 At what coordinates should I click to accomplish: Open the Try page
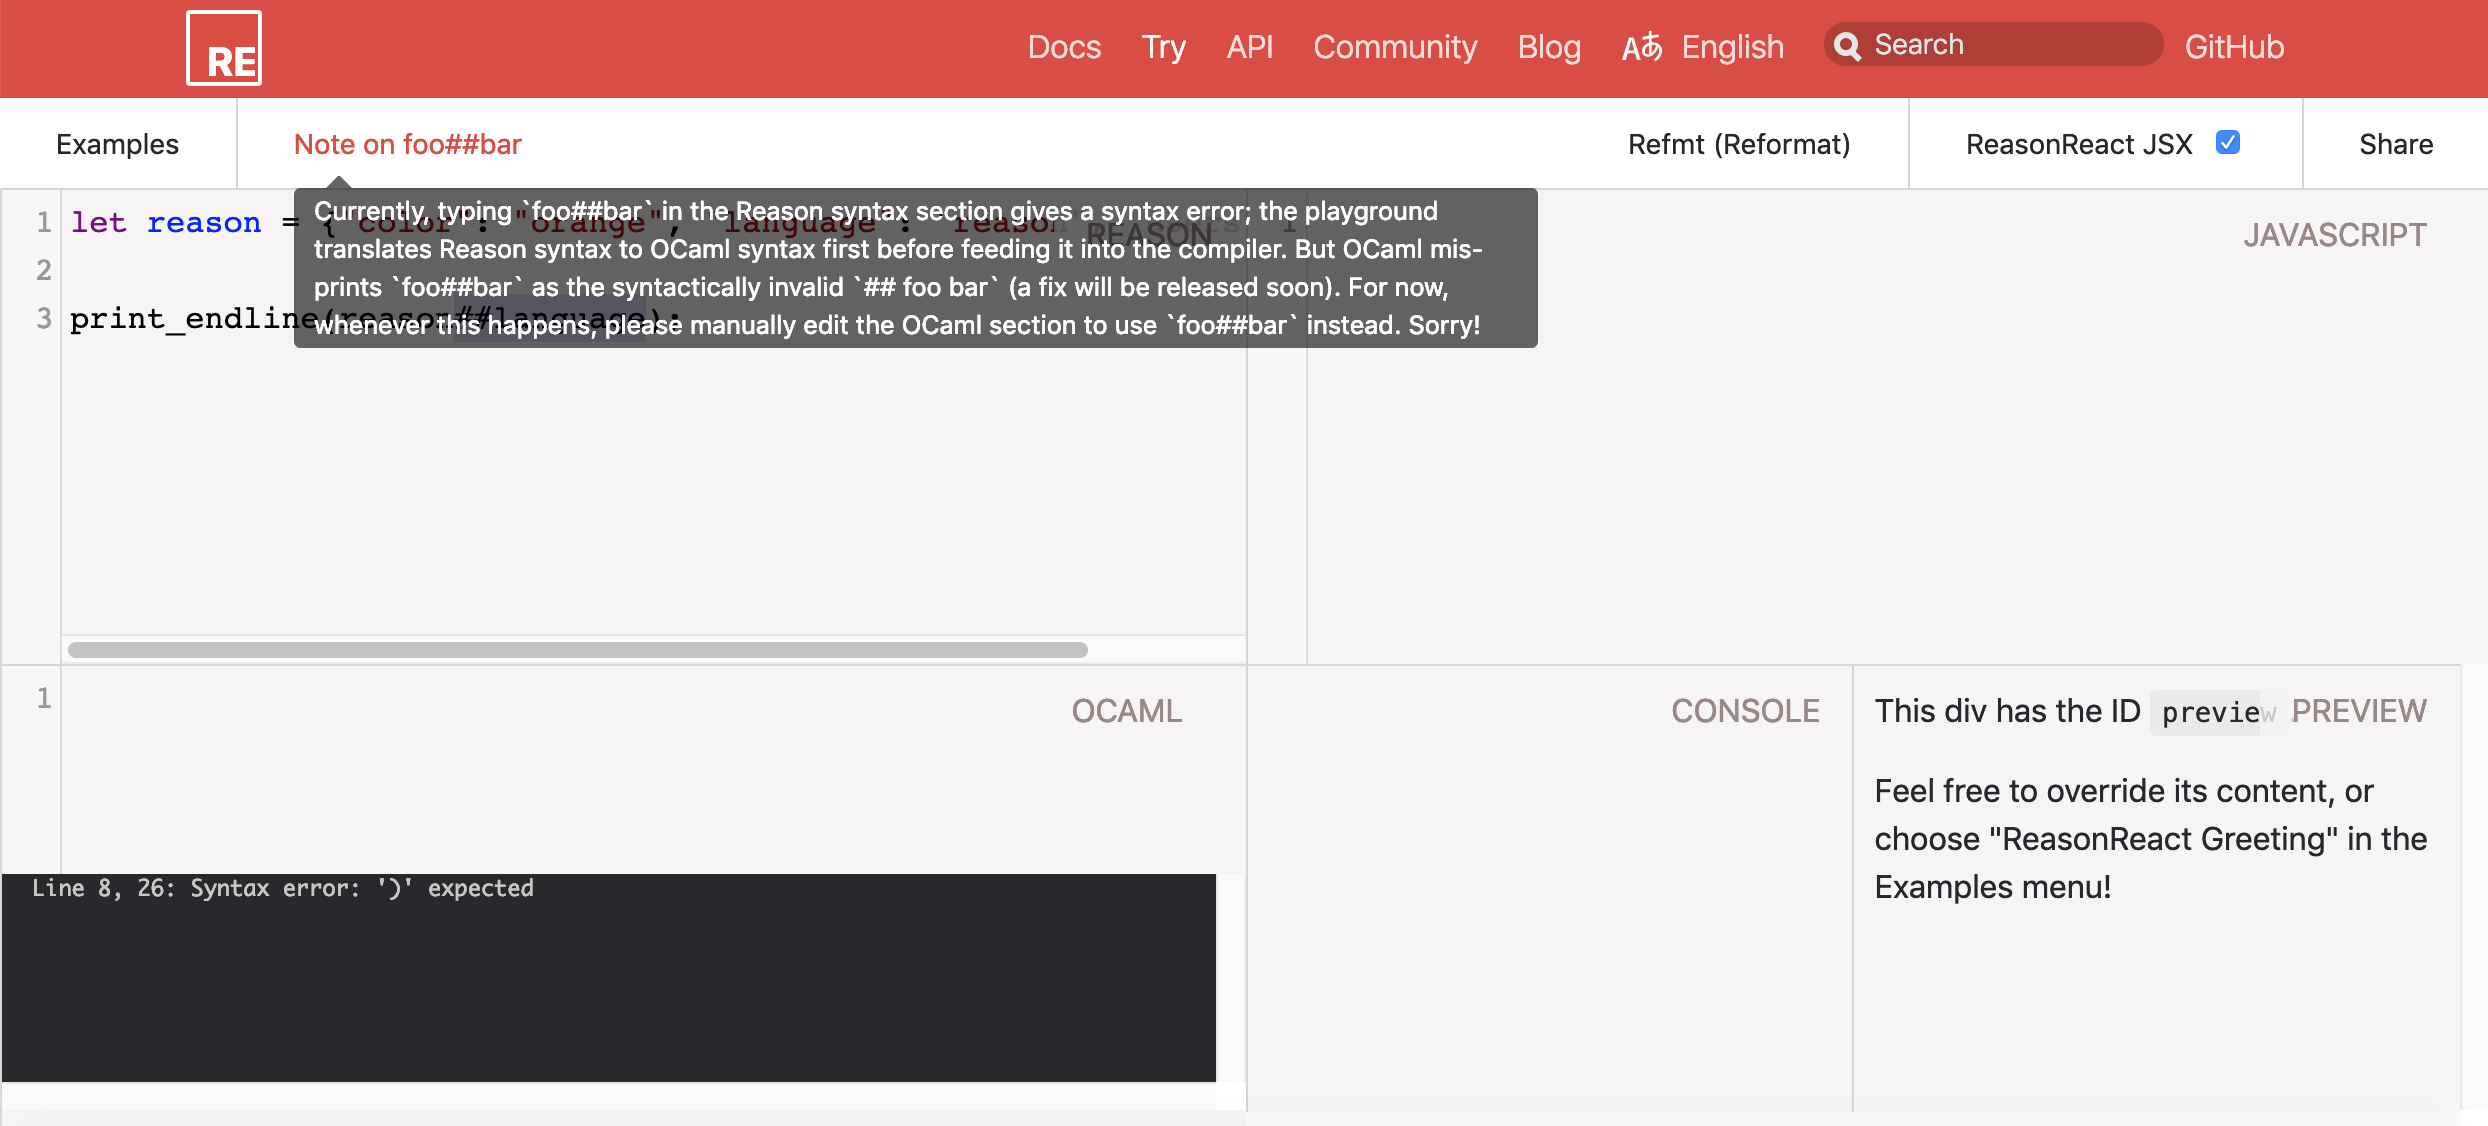tap(1163, 47)
